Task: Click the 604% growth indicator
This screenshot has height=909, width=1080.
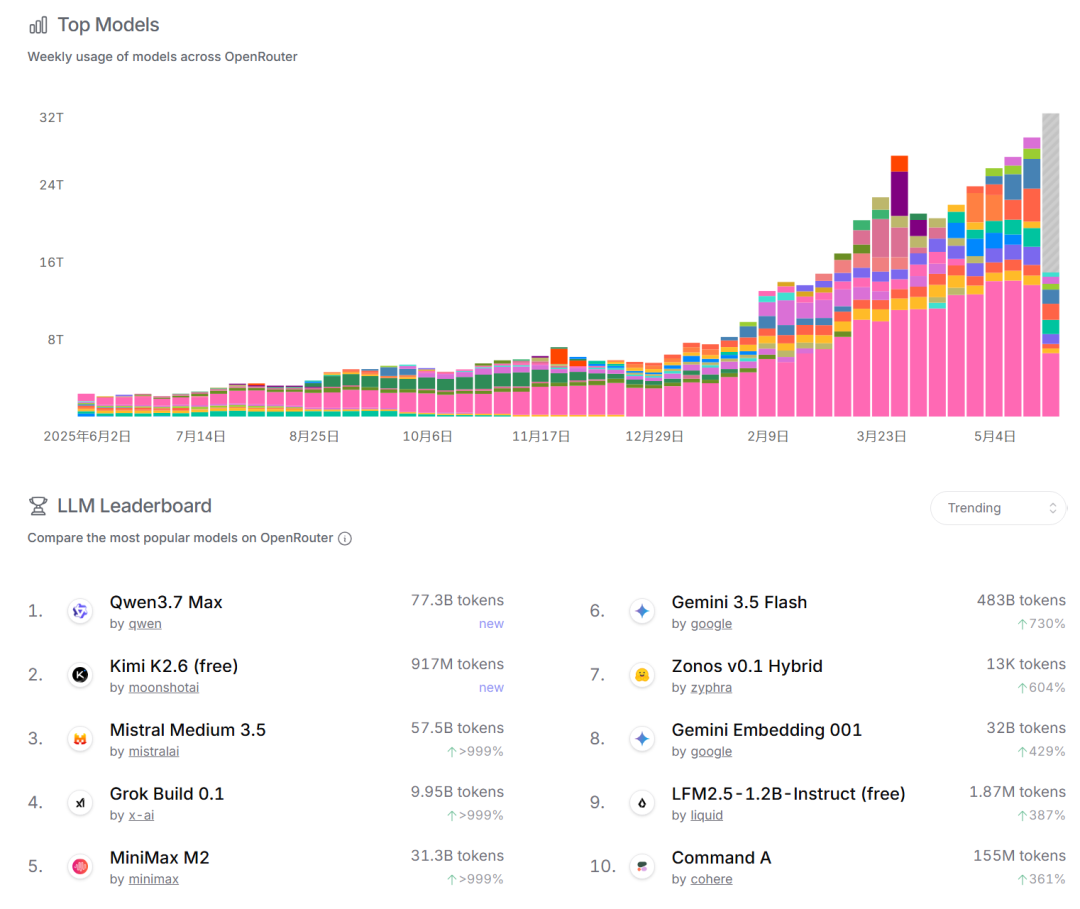Action: pyautogui.click(x=1041, y=688)
